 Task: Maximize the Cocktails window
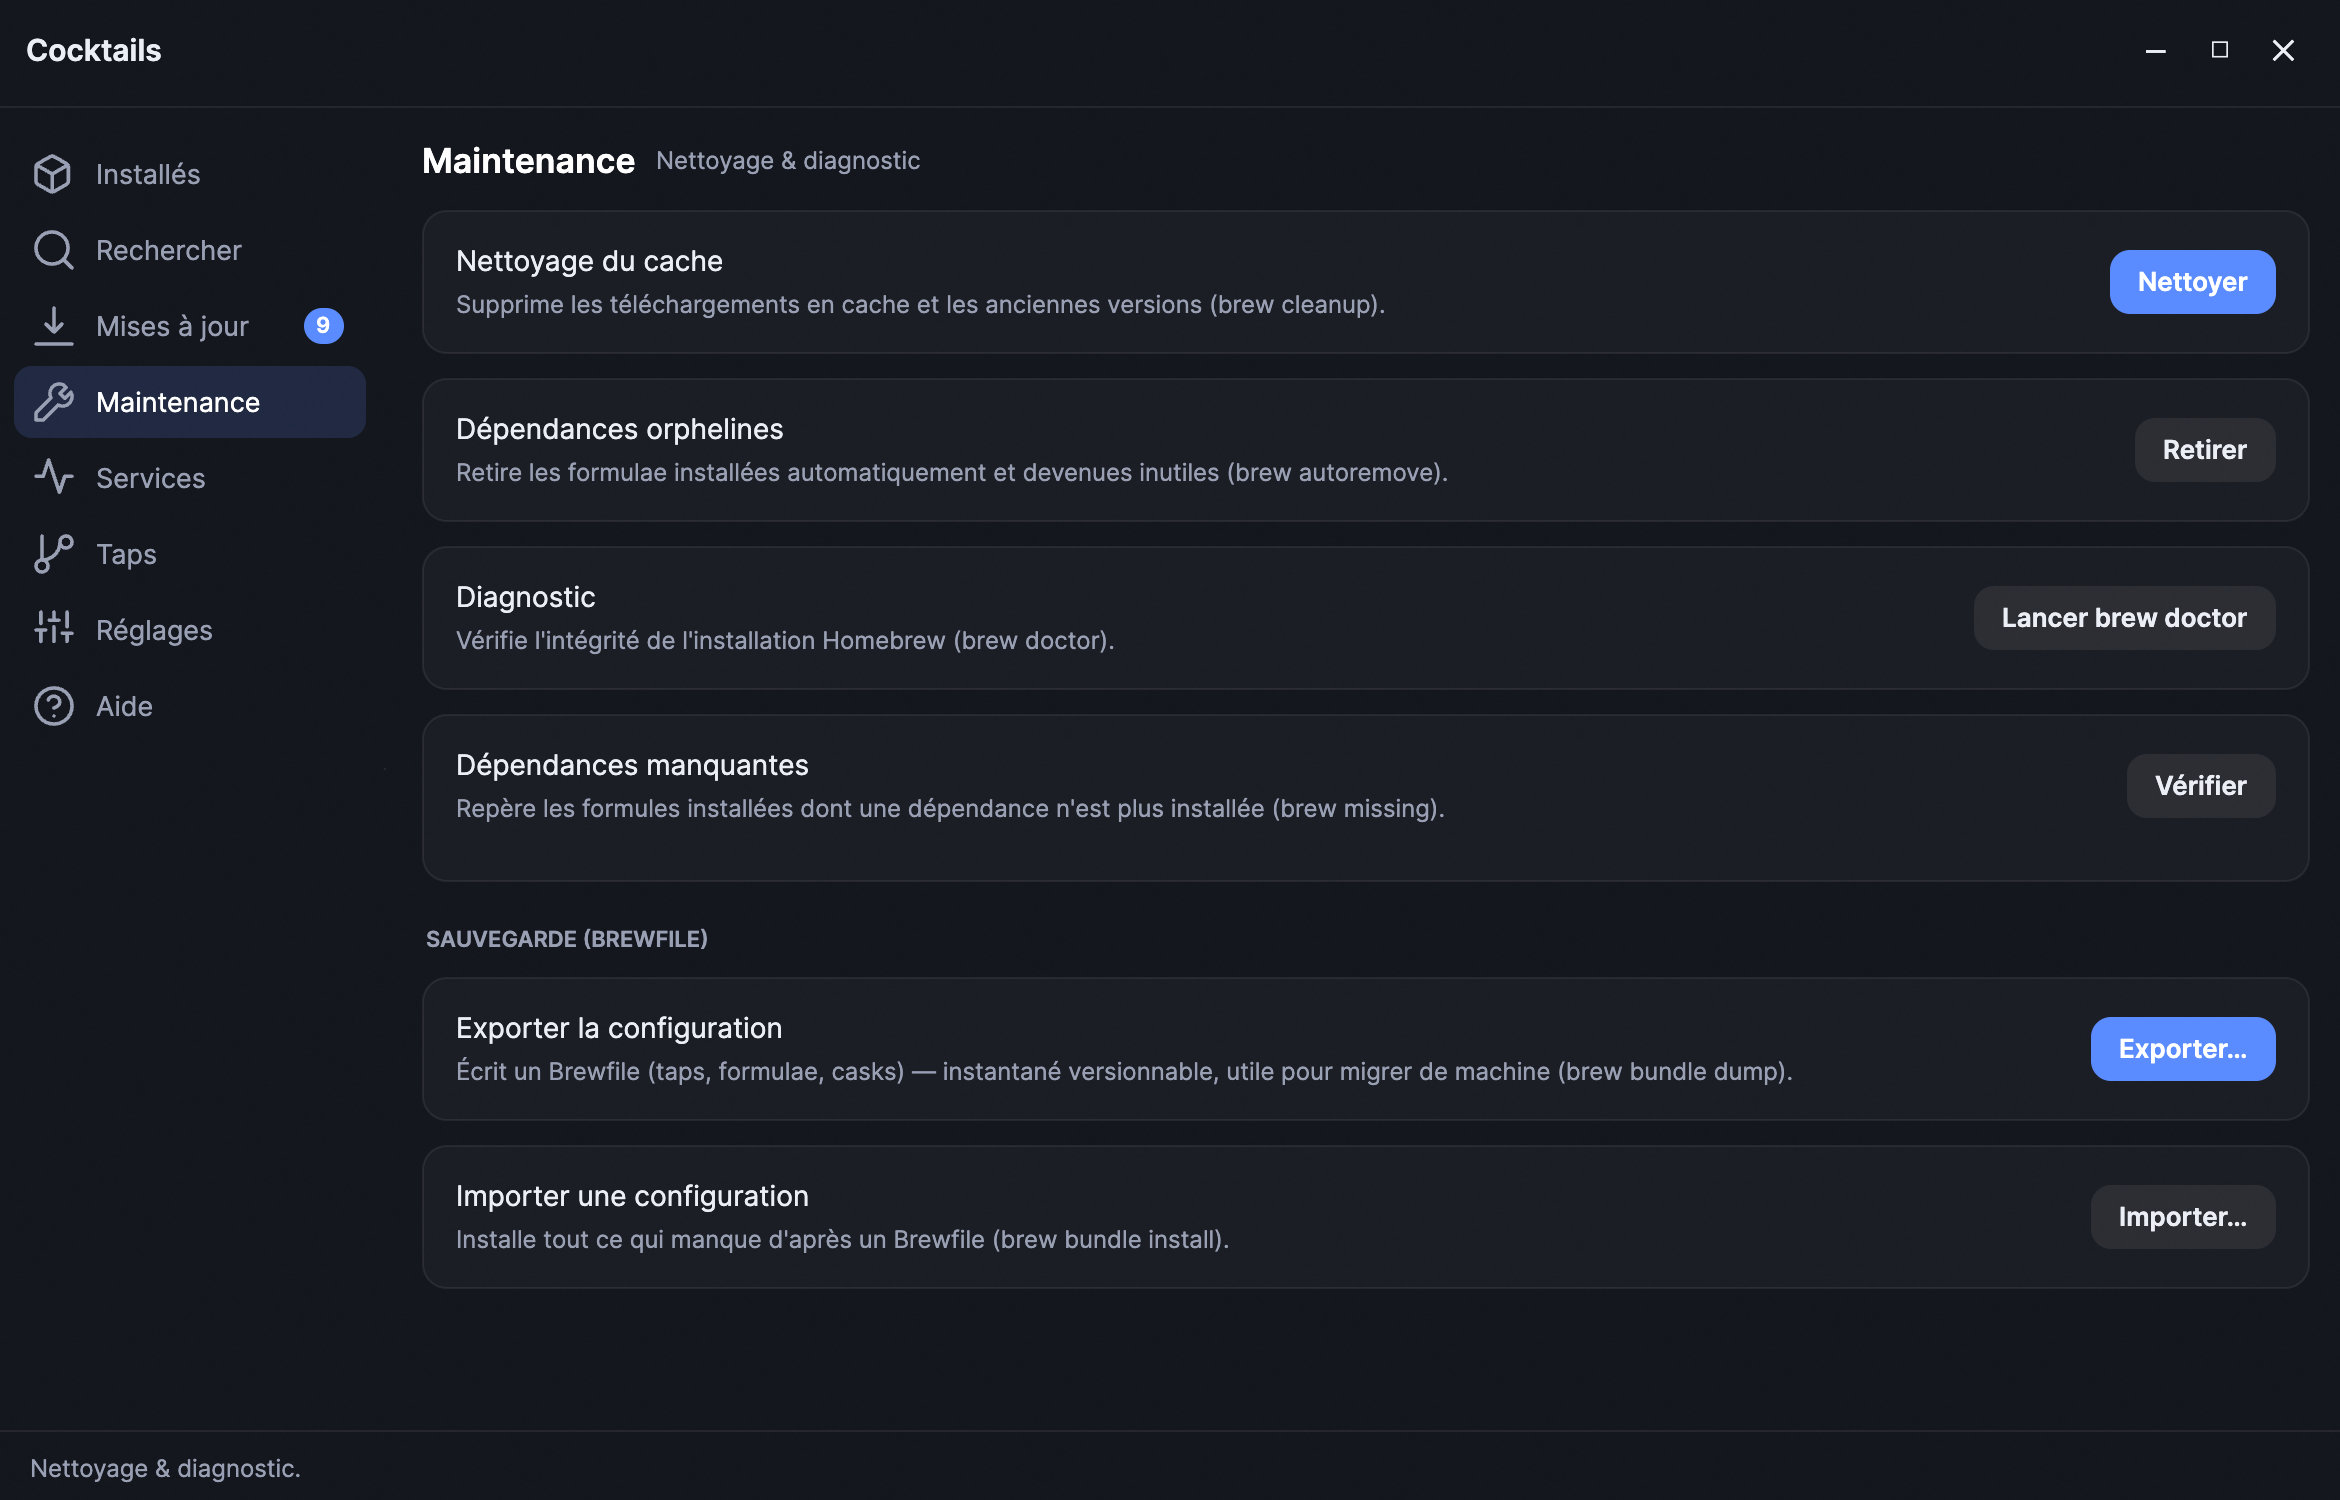[2219, 50]
